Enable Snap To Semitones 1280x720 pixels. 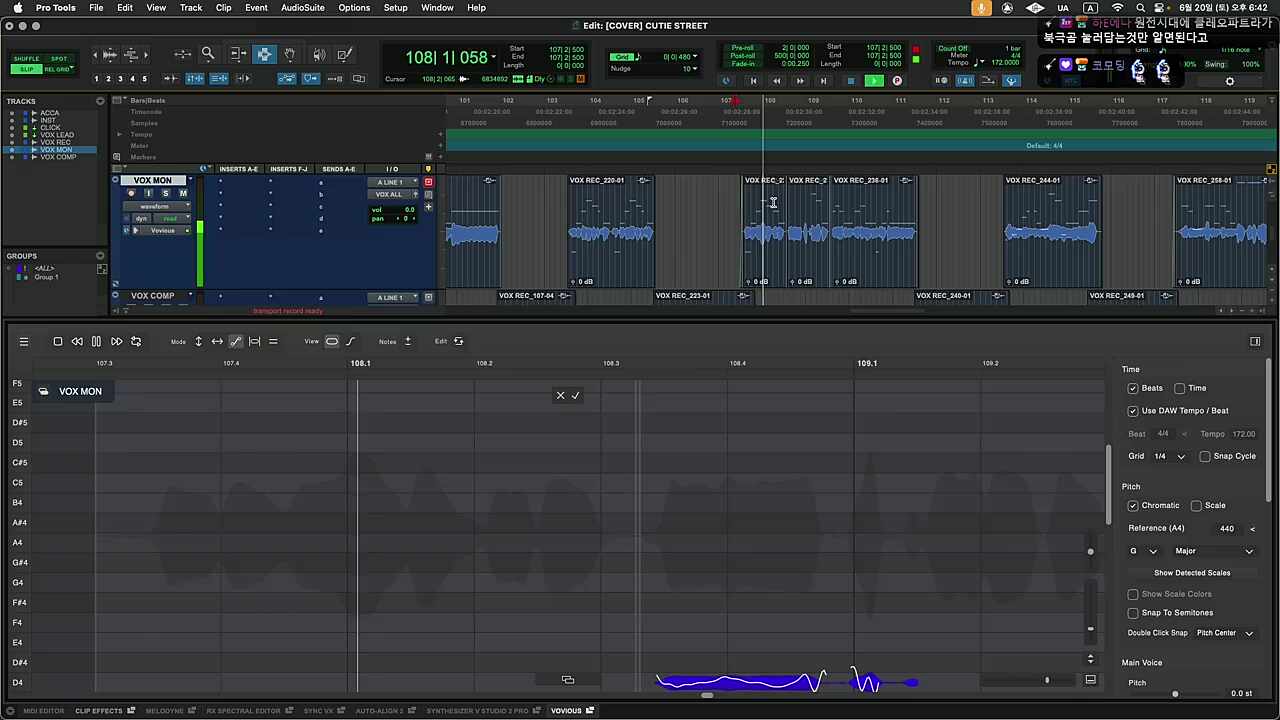[x=1133, y=613]
